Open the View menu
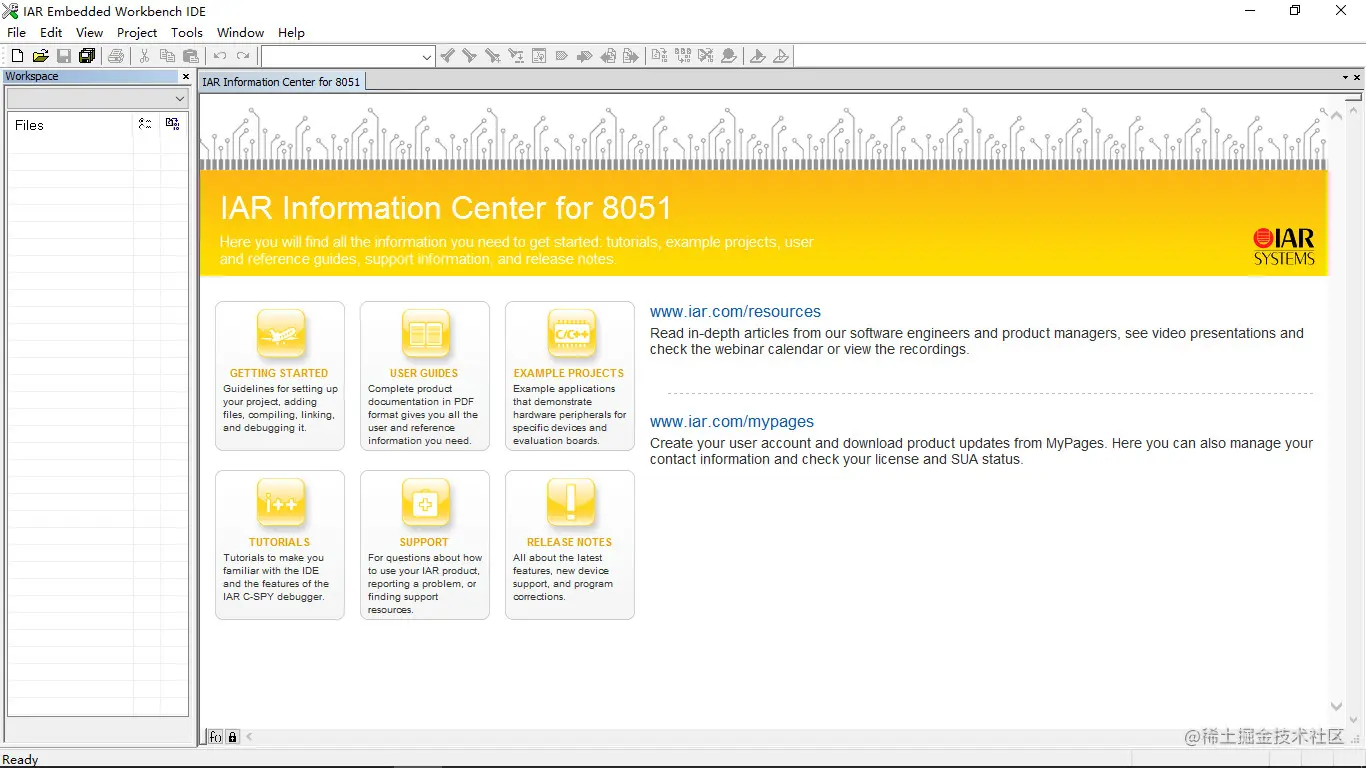Image resolution: width=1366 pixels, height=768 pixels. [89, 33]
